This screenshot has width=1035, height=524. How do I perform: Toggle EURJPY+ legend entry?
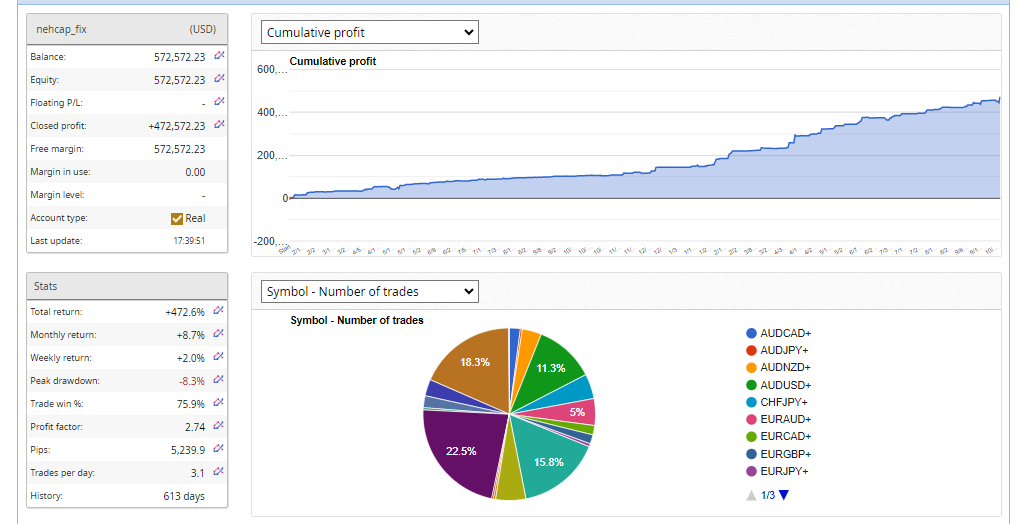coord(784,471)
